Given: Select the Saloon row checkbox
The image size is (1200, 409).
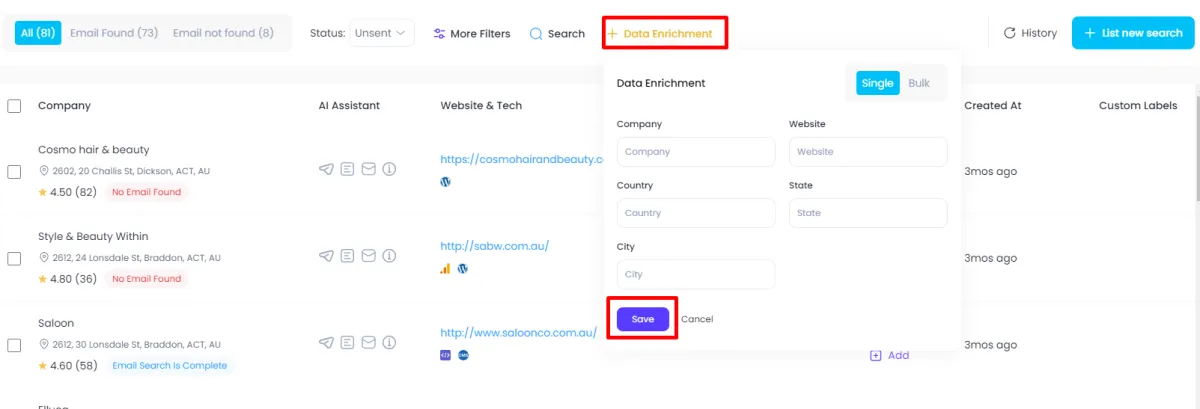Looking at the screenshot, I should click(x=14, y=345).
